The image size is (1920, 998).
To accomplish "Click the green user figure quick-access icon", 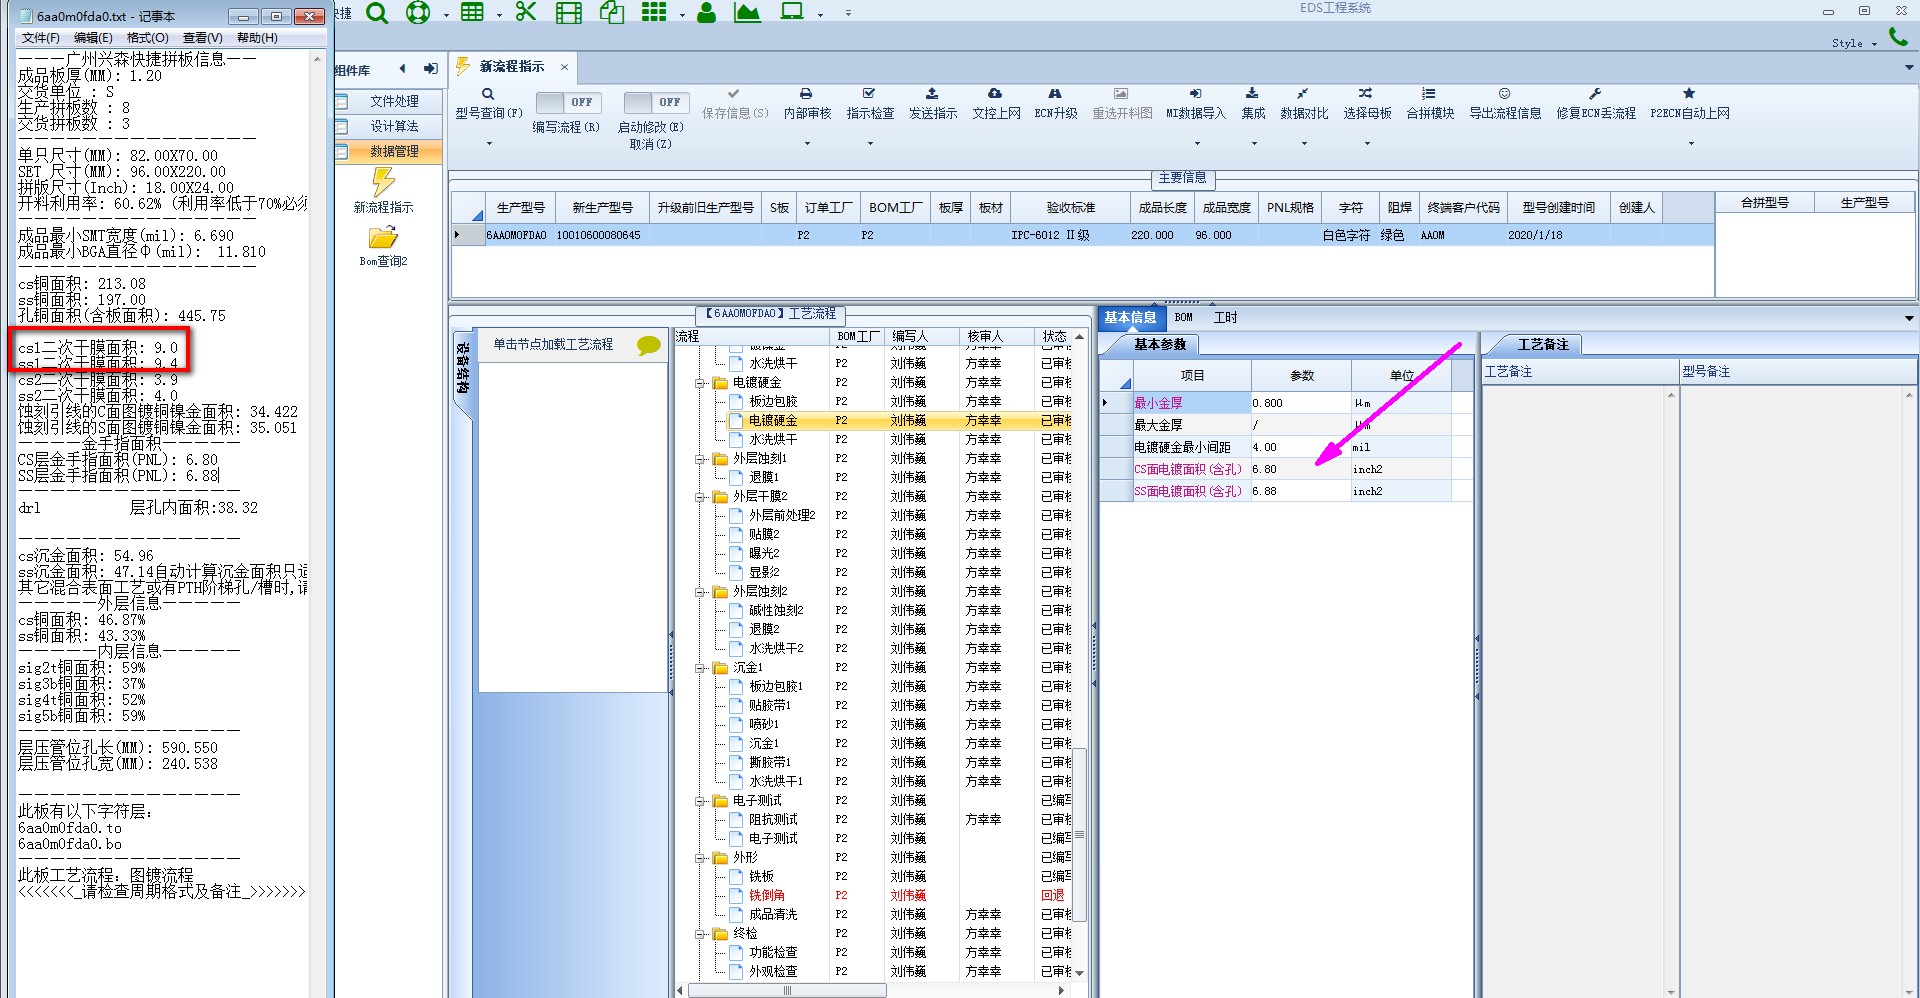I will [x=706, y=12].
